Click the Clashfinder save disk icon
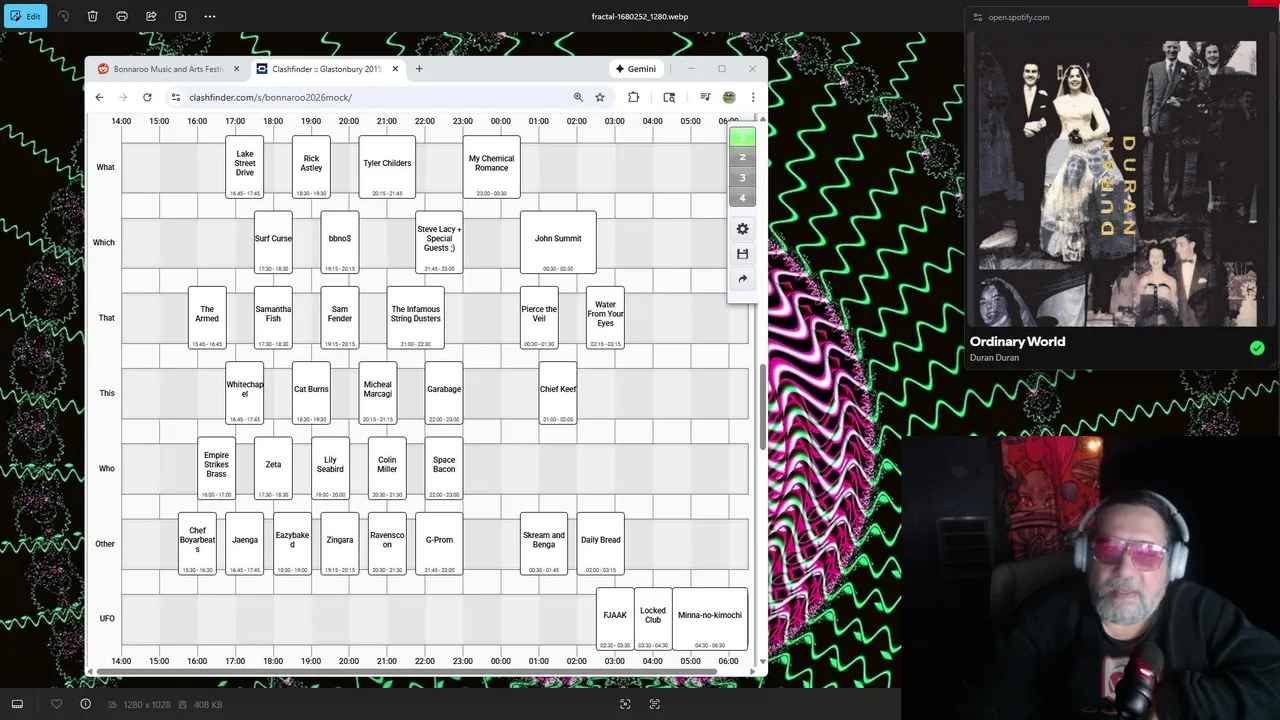 (x=742, y=254)
